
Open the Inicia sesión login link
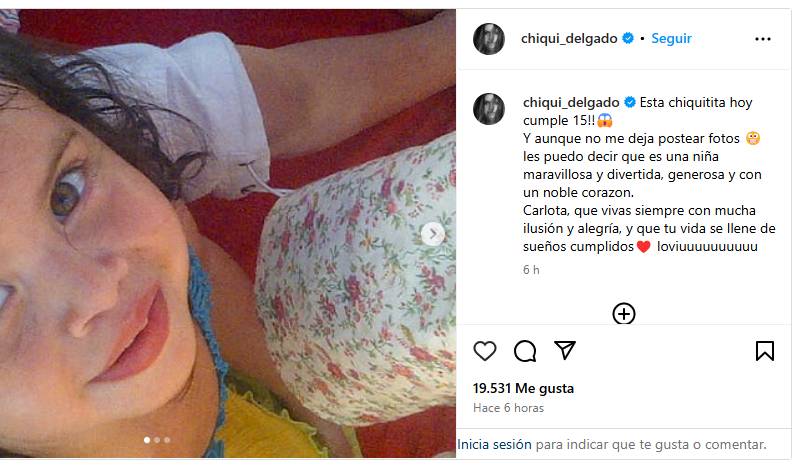[x=494, y=444]
